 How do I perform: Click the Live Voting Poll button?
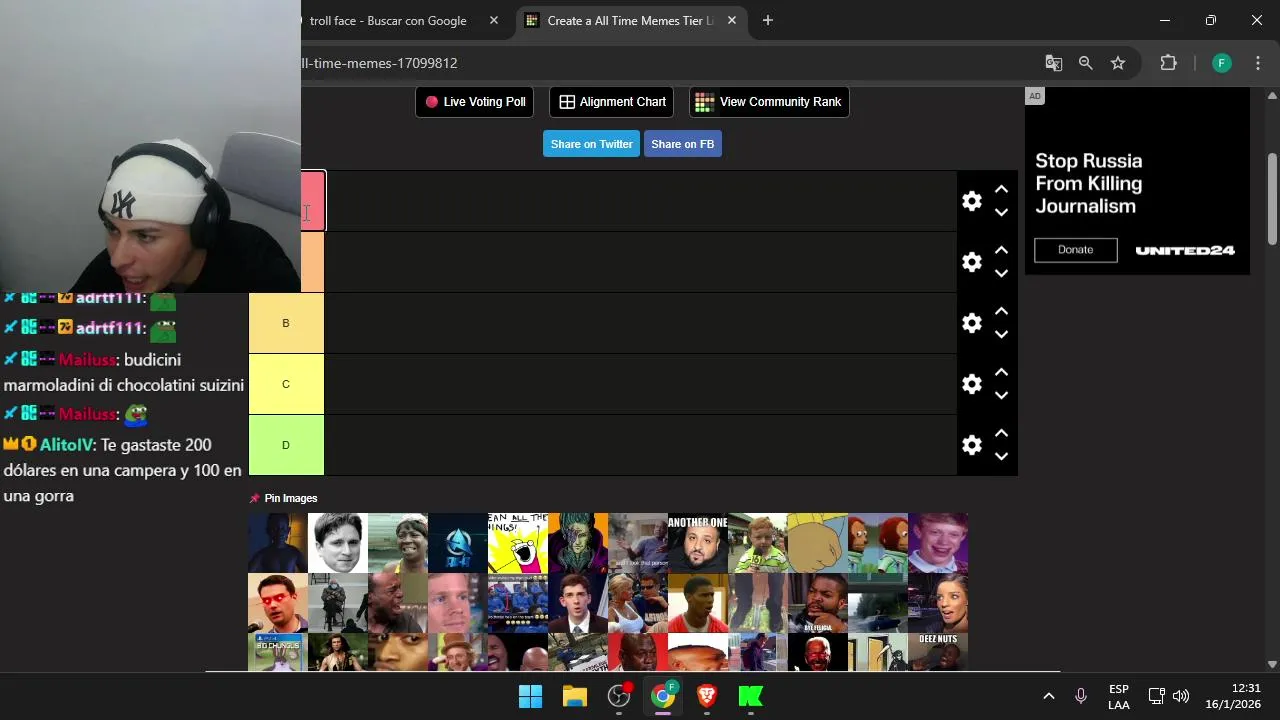pyautogui.click(x=475, y=102)
